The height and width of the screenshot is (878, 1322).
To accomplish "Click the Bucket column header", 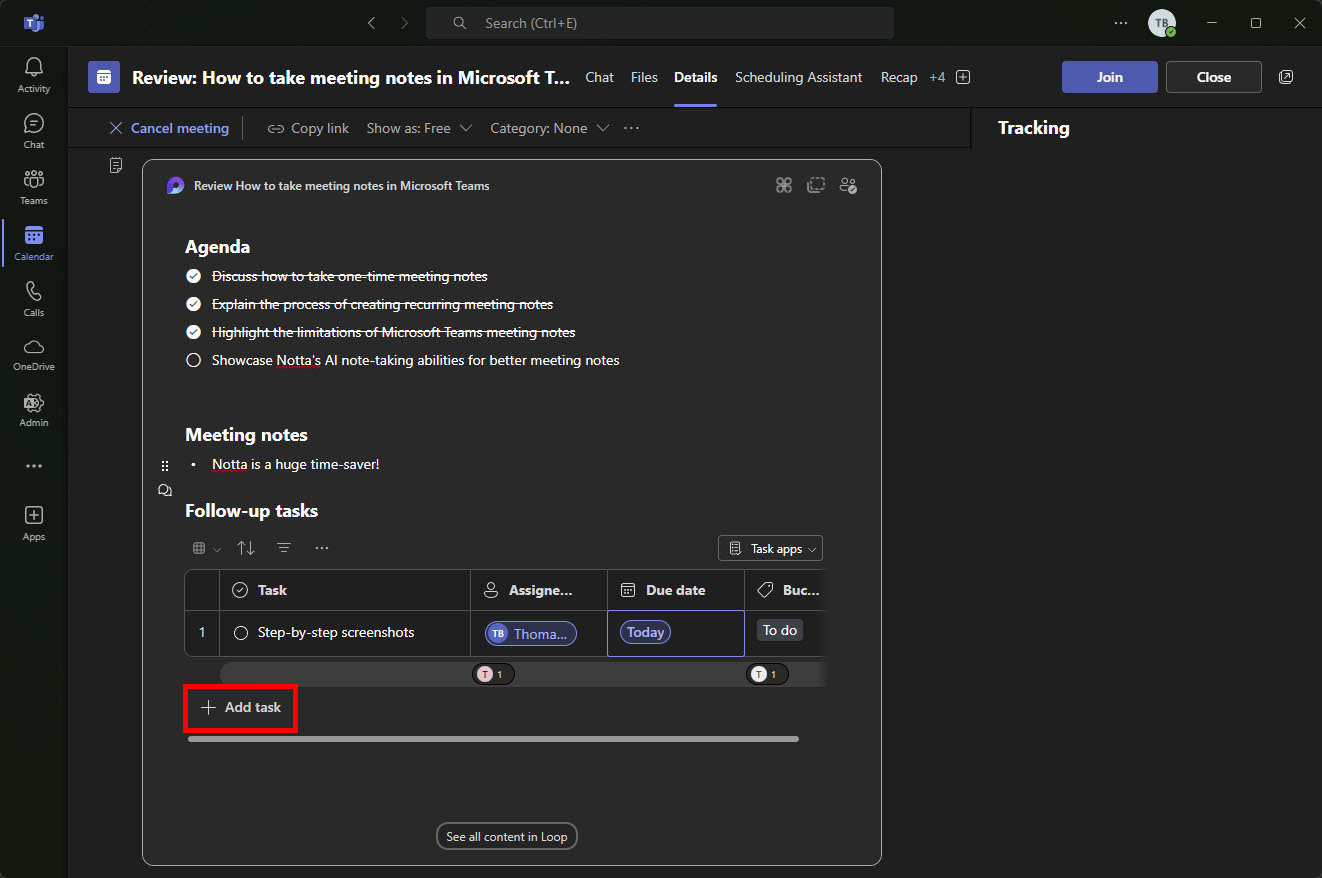I will click(x=785, y=590).
